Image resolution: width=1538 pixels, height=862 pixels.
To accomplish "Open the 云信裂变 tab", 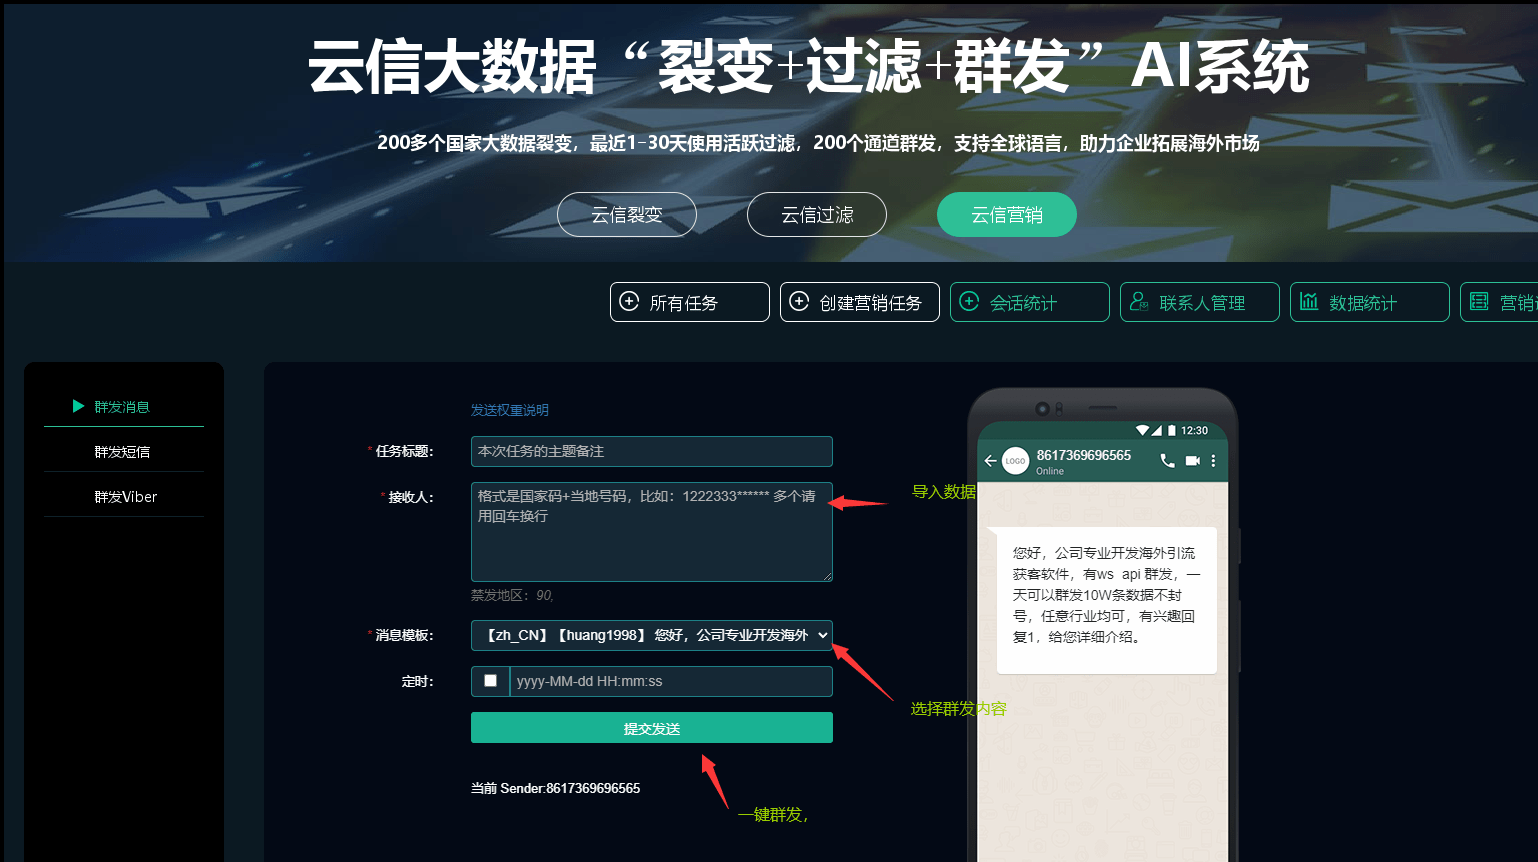I will pyautogui.click(x=627, y=215).
